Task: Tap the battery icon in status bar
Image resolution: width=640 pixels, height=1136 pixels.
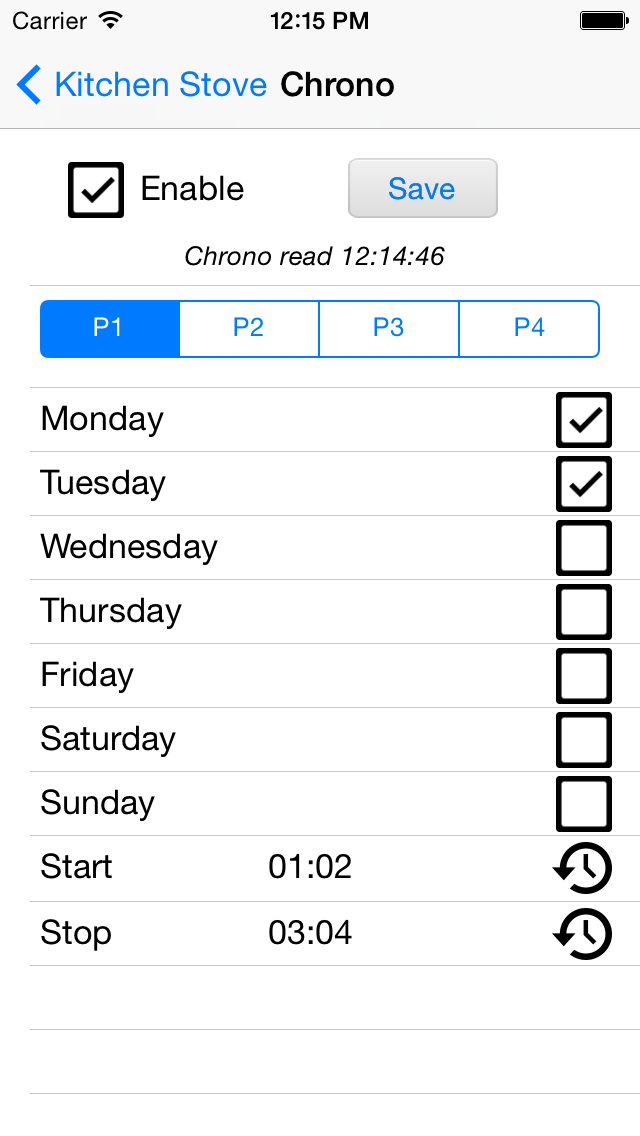Action: point(604,20)
